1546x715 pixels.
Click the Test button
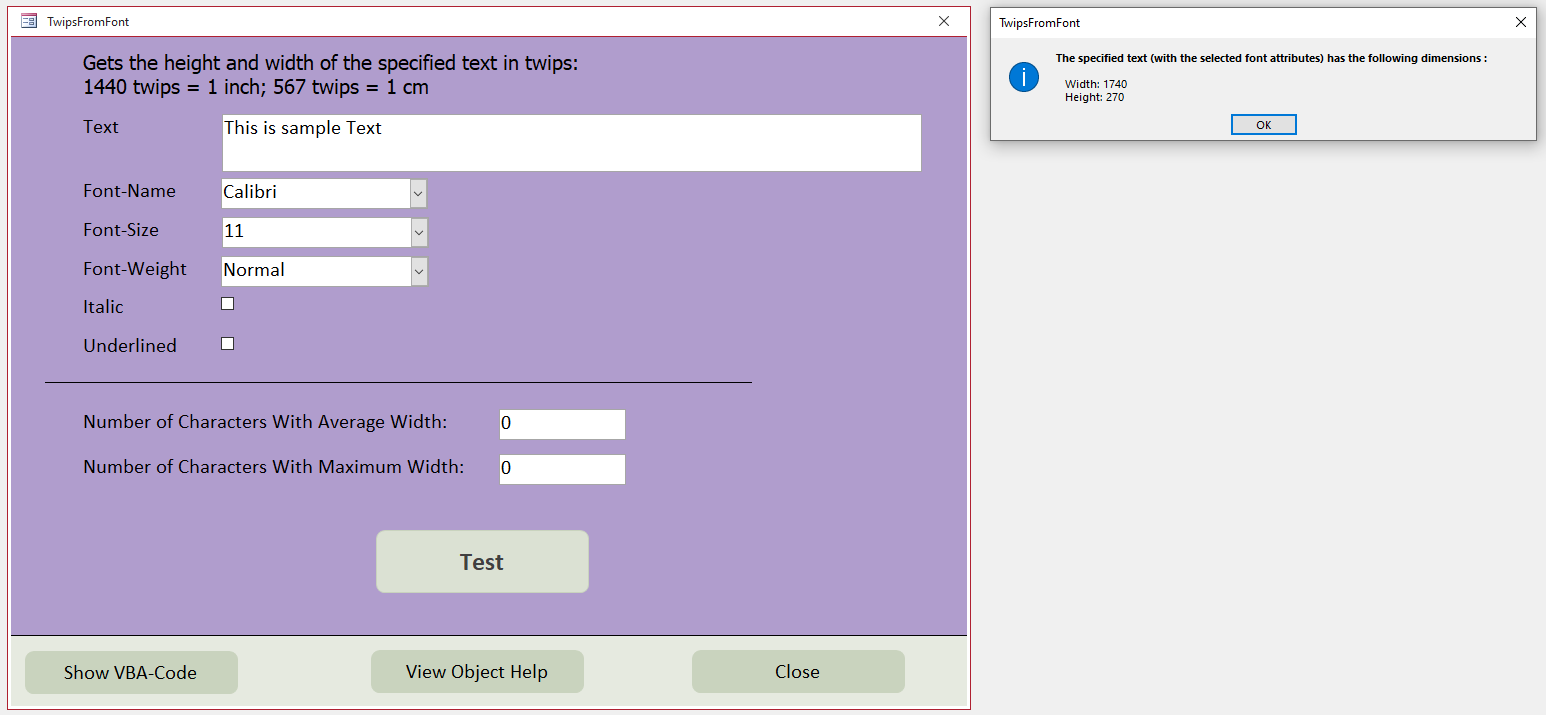pyautogui.click(x=482, y=562)
